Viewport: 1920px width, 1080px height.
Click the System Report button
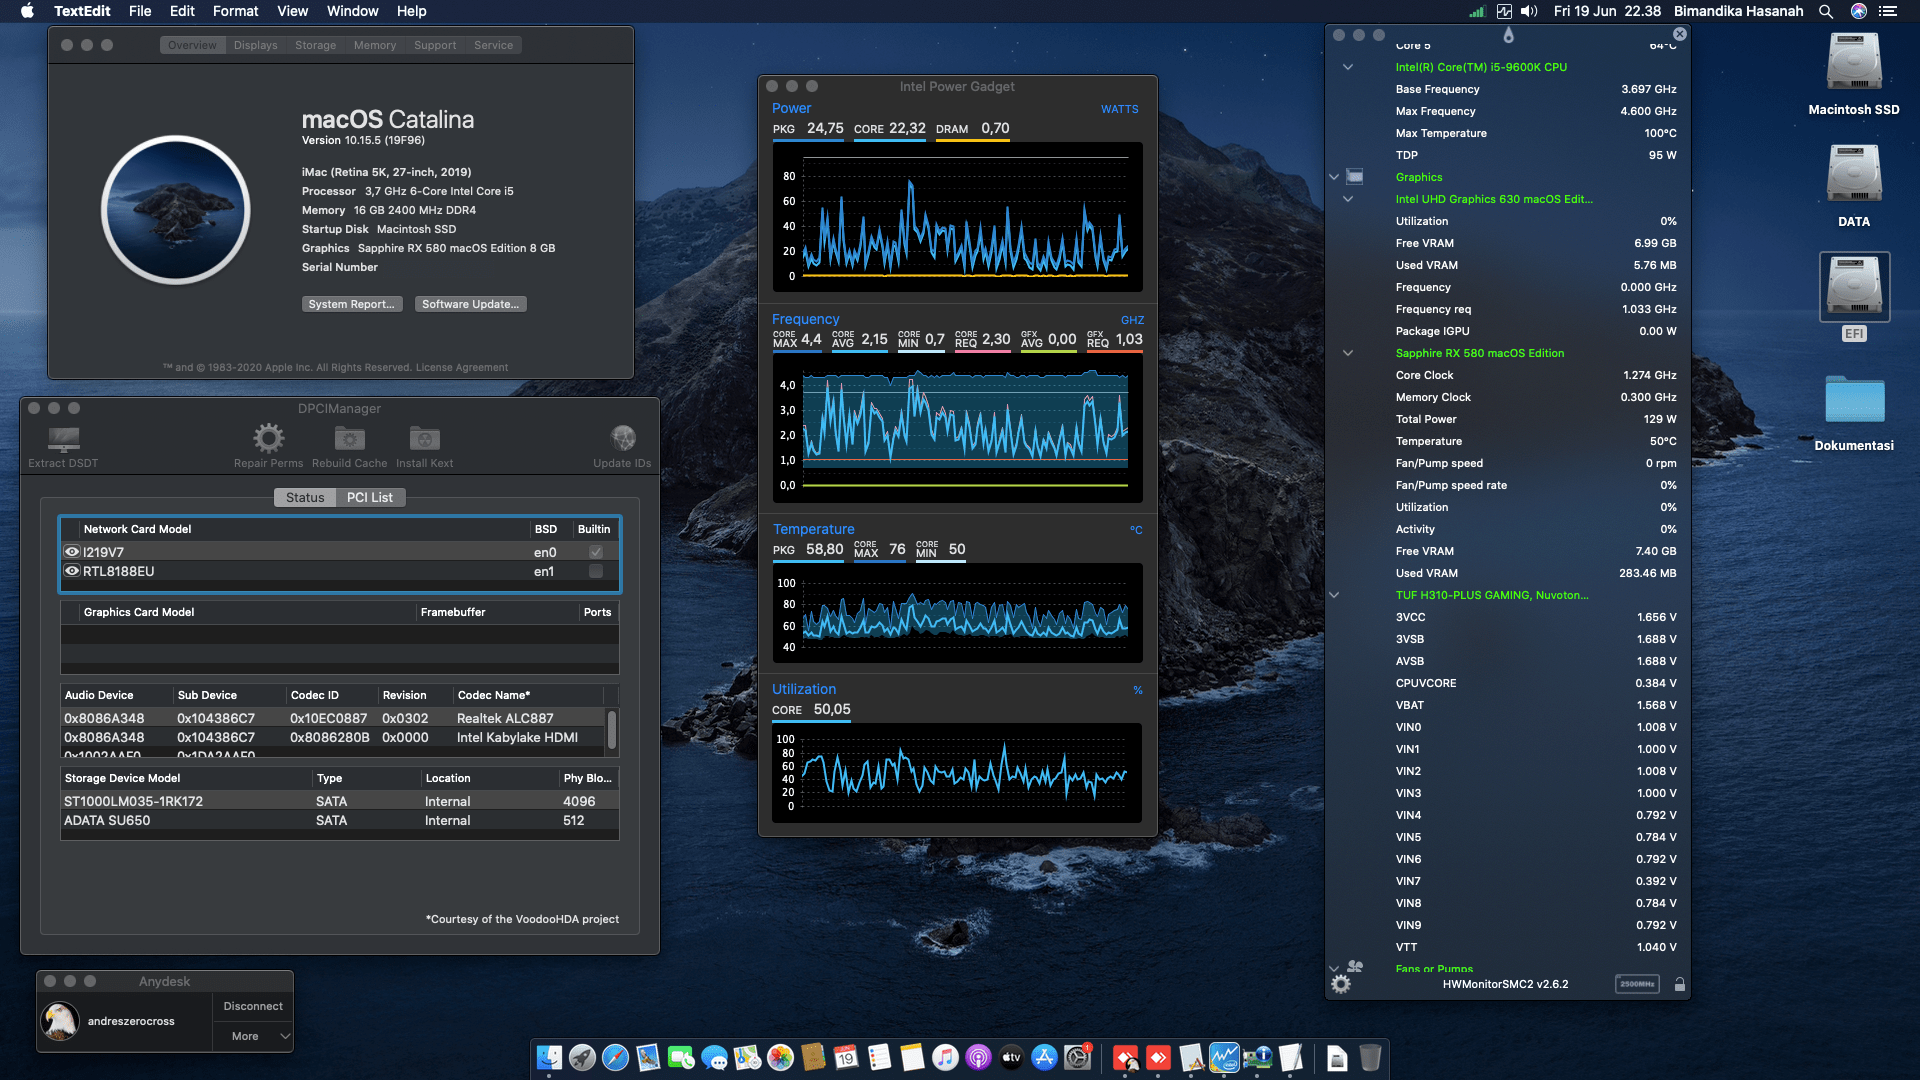[x=351, y=304]
